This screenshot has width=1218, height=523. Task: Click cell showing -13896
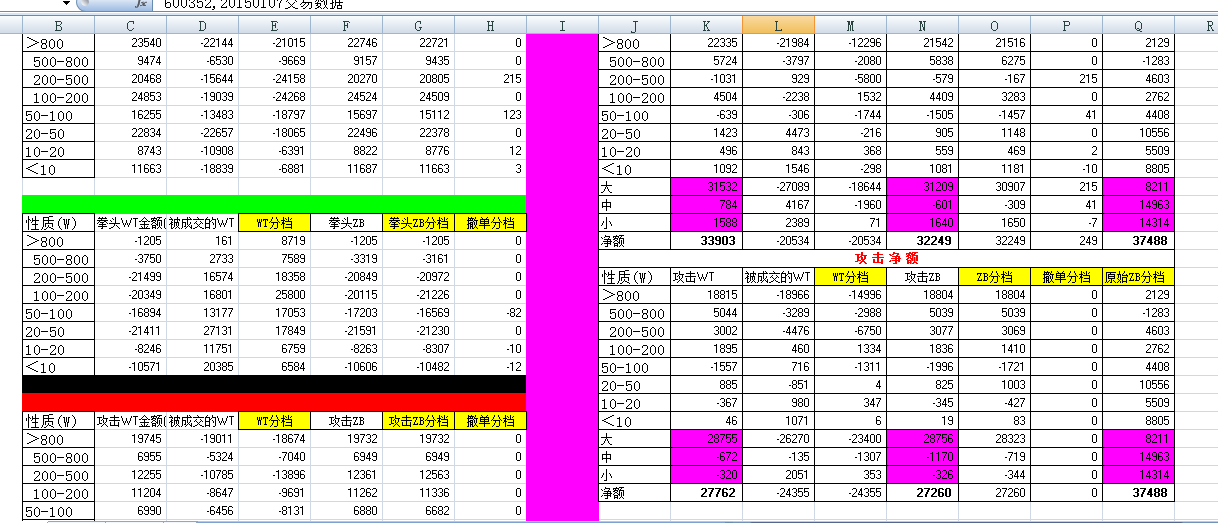click(274, 475)
